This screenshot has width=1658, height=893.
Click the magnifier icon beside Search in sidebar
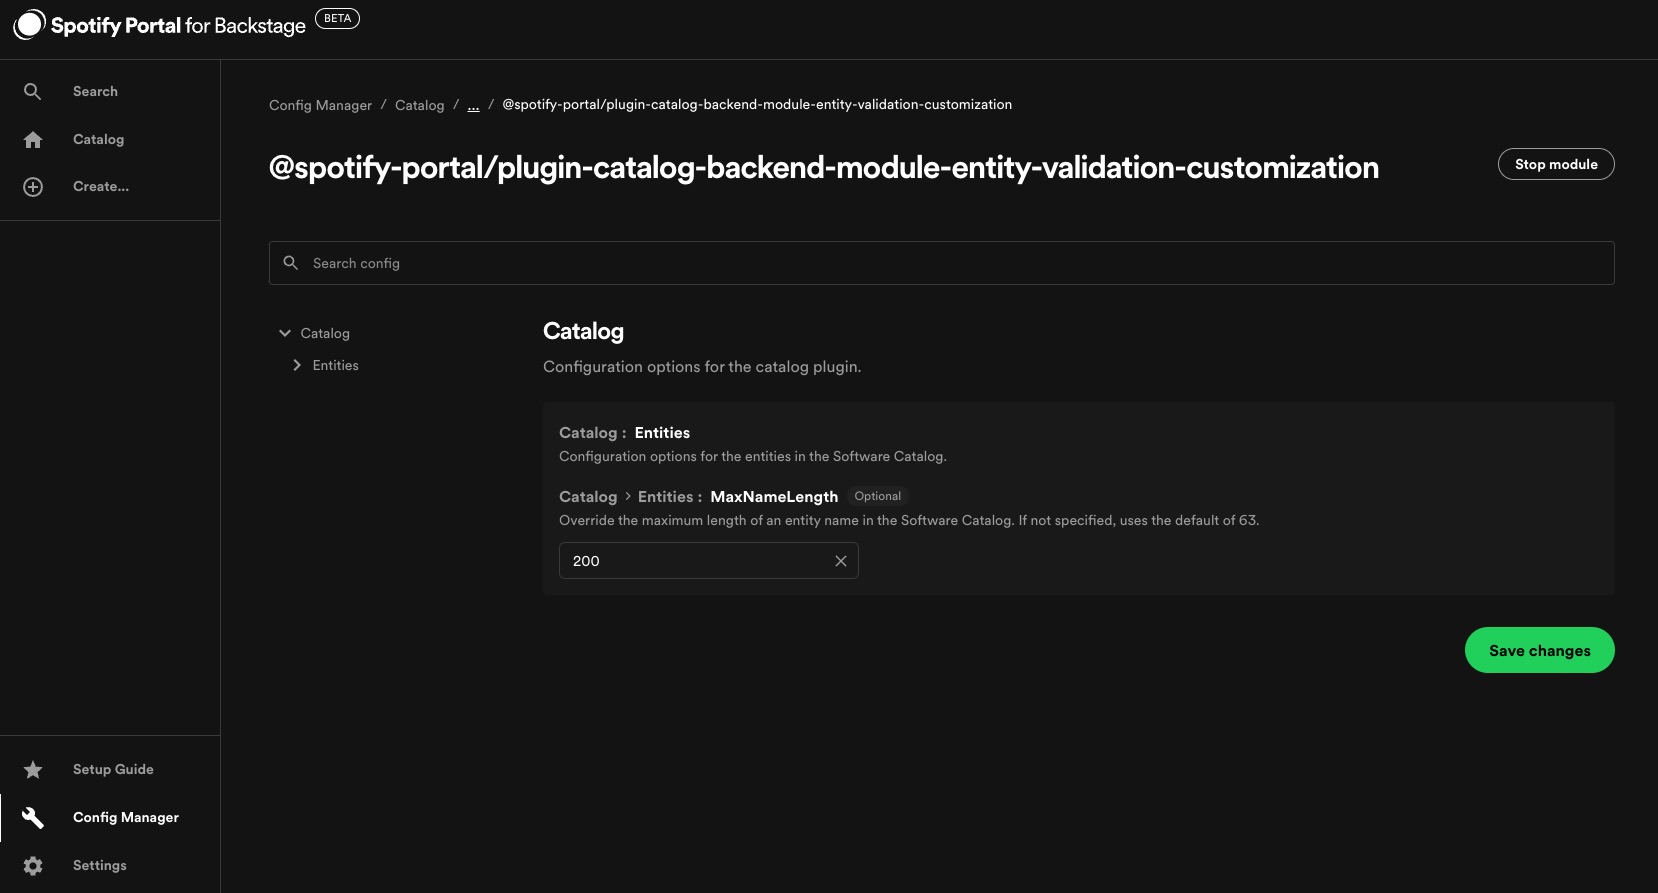coord(33,91)
